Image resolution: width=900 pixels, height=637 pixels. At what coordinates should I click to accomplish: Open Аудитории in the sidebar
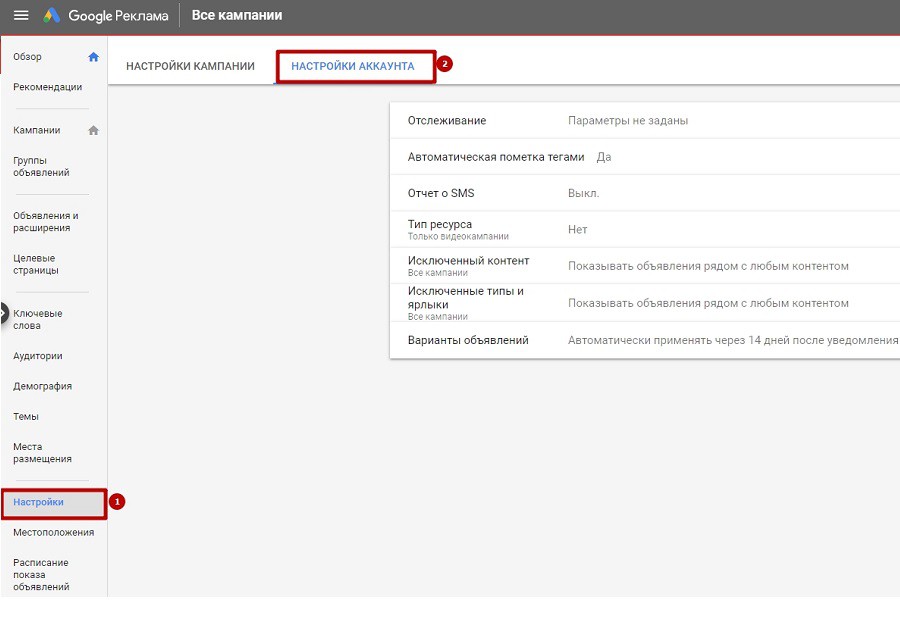point(38,355)
